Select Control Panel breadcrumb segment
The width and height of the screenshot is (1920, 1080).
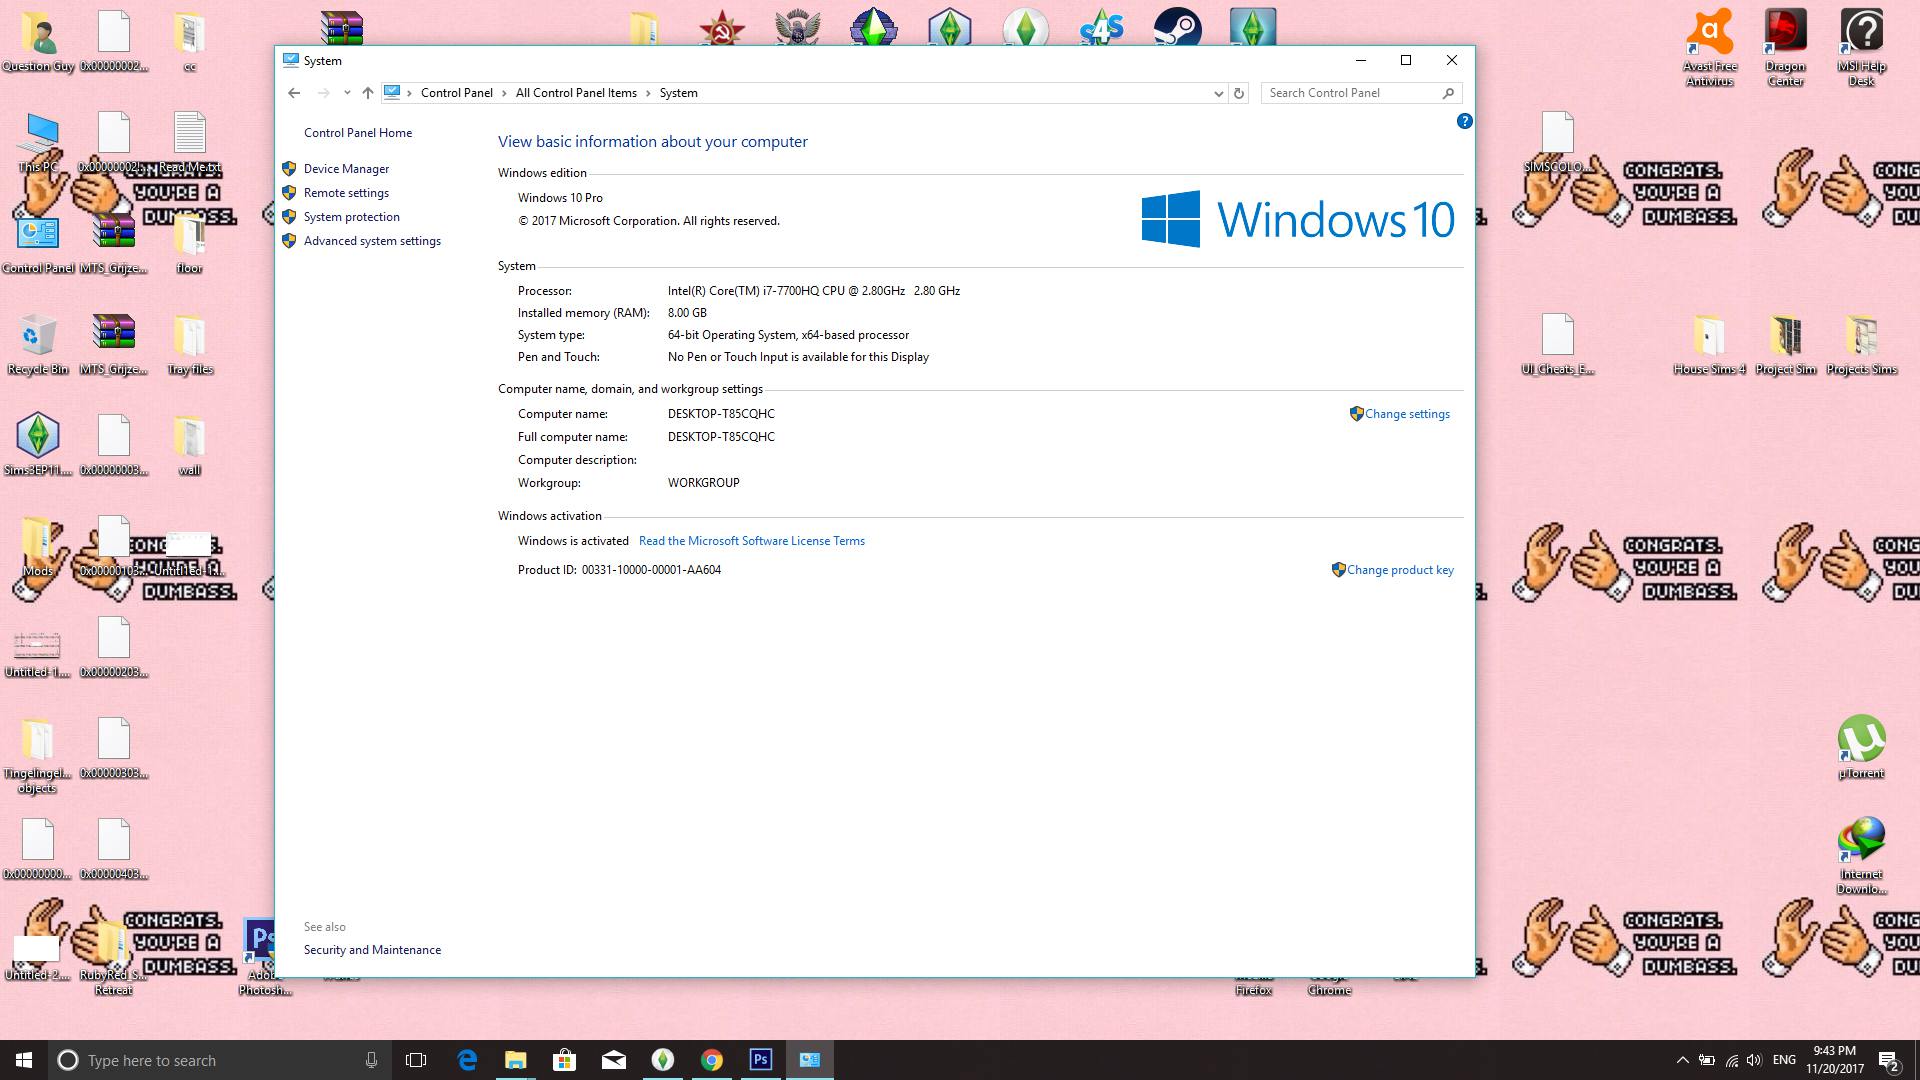point(457,93)
